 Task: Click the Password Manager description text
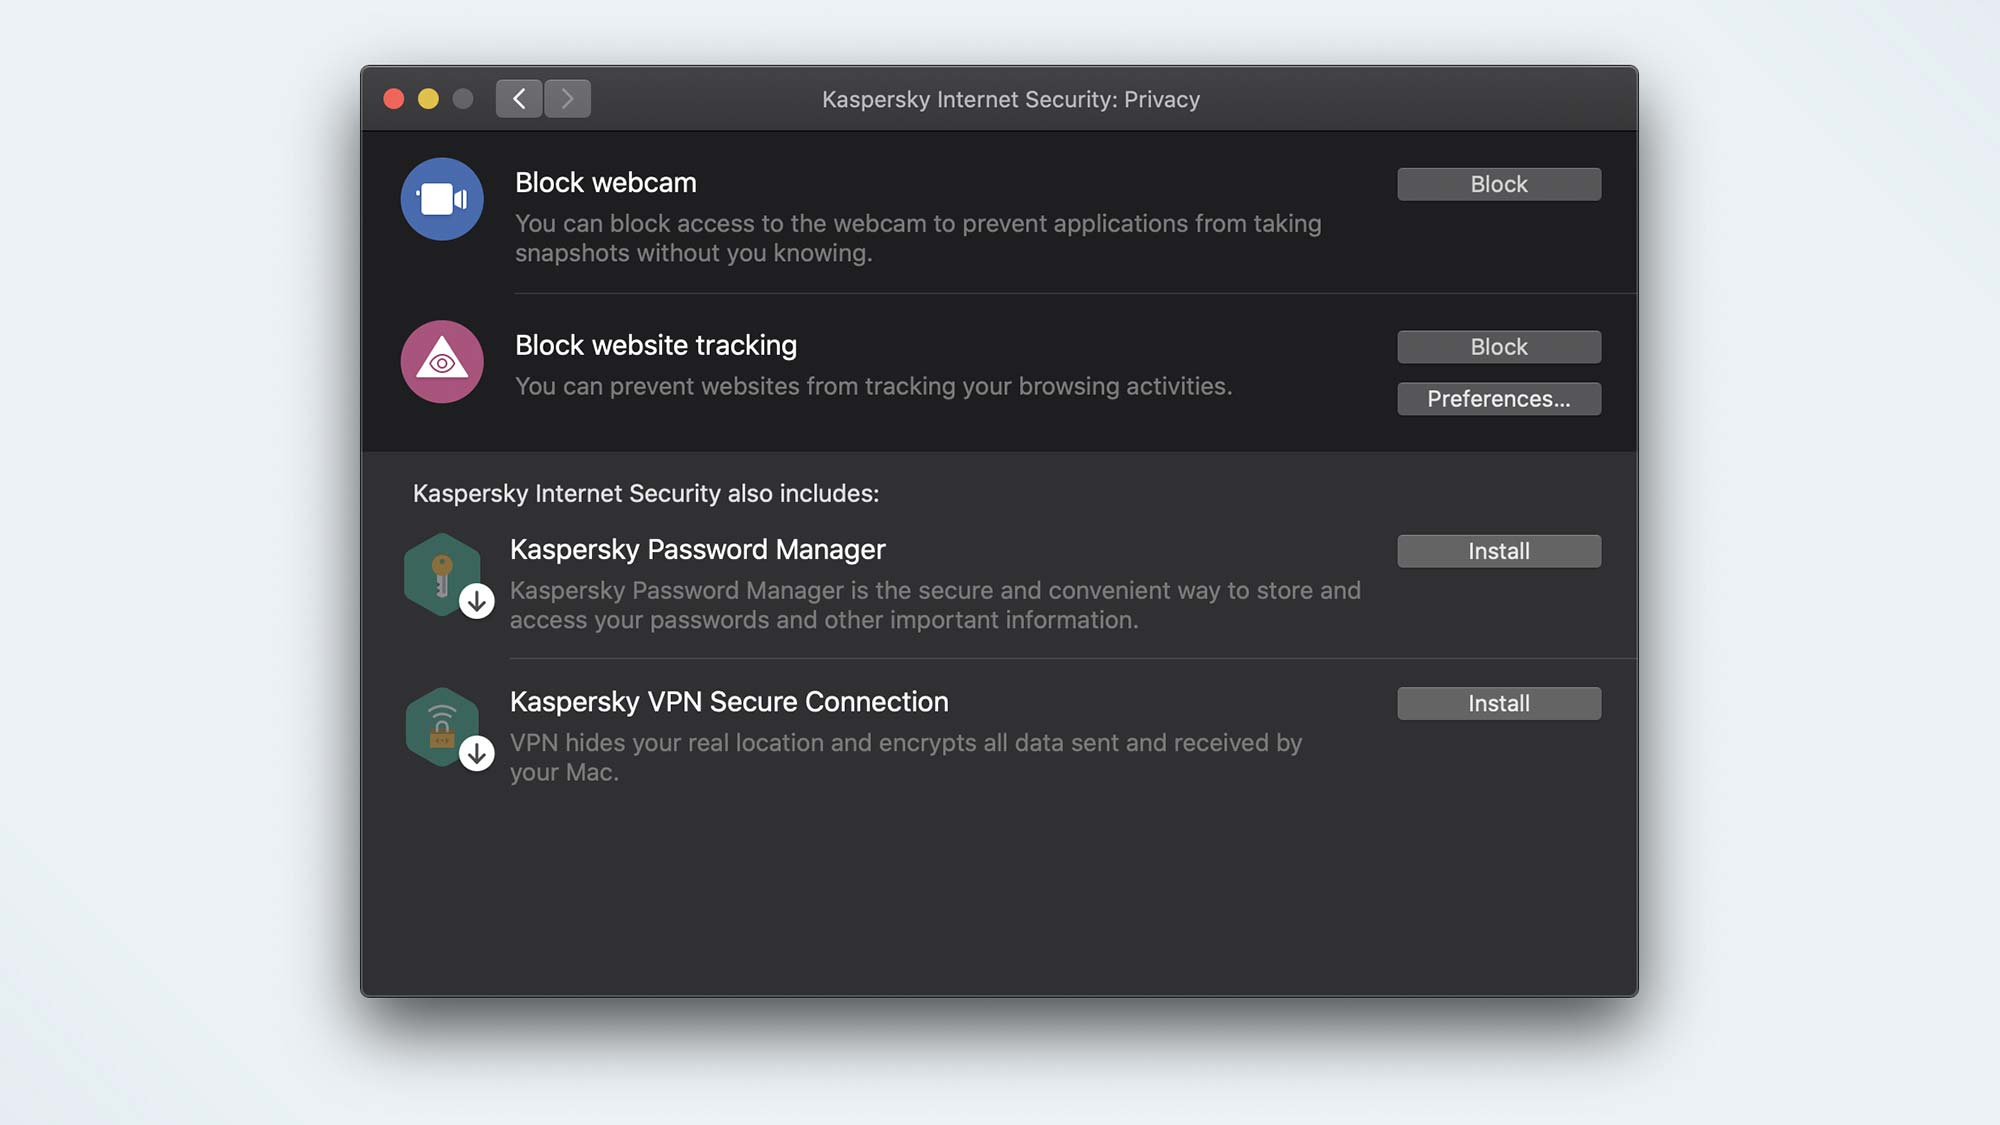935,605
